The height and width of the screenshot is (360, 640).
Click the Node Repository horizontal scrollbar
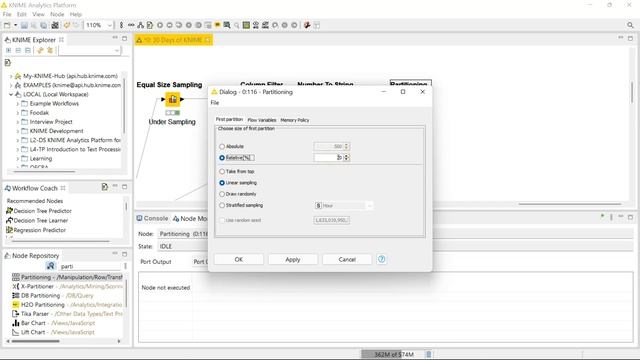[x=36, y=341]
